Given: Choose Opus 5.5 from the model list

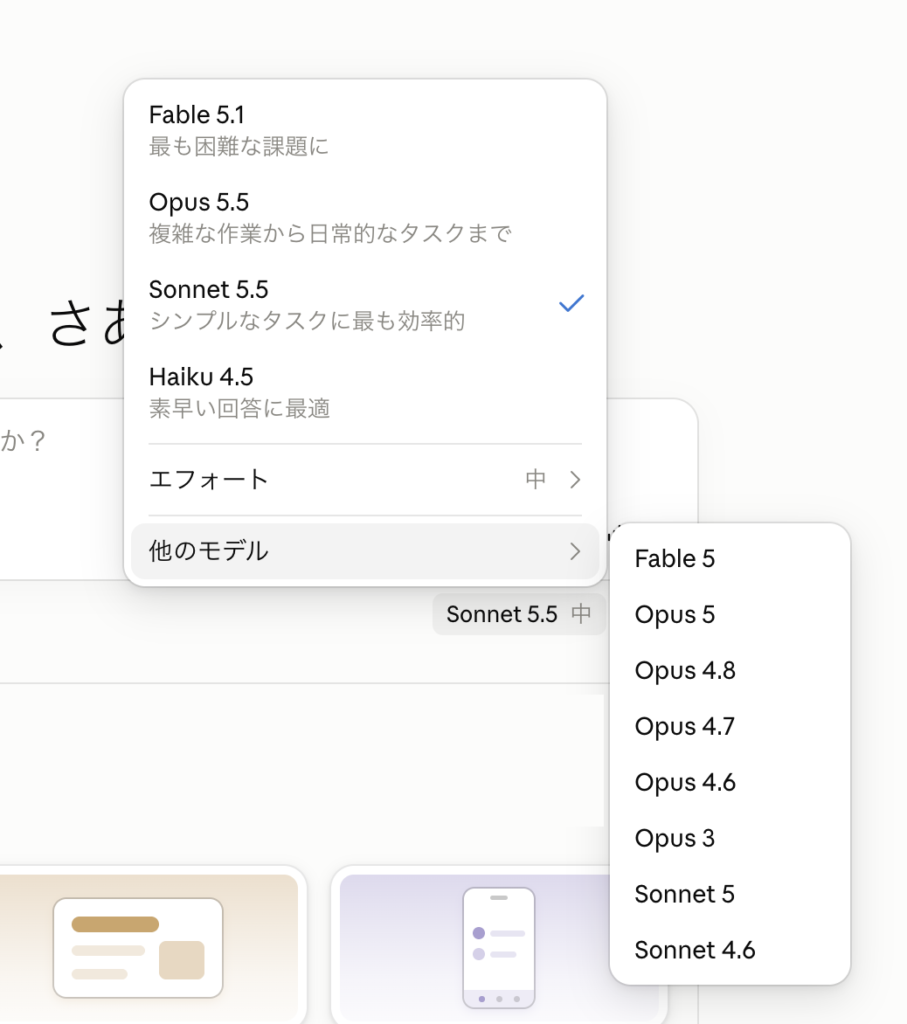Looking at the screenshot, I should click(x=365, y=217).
